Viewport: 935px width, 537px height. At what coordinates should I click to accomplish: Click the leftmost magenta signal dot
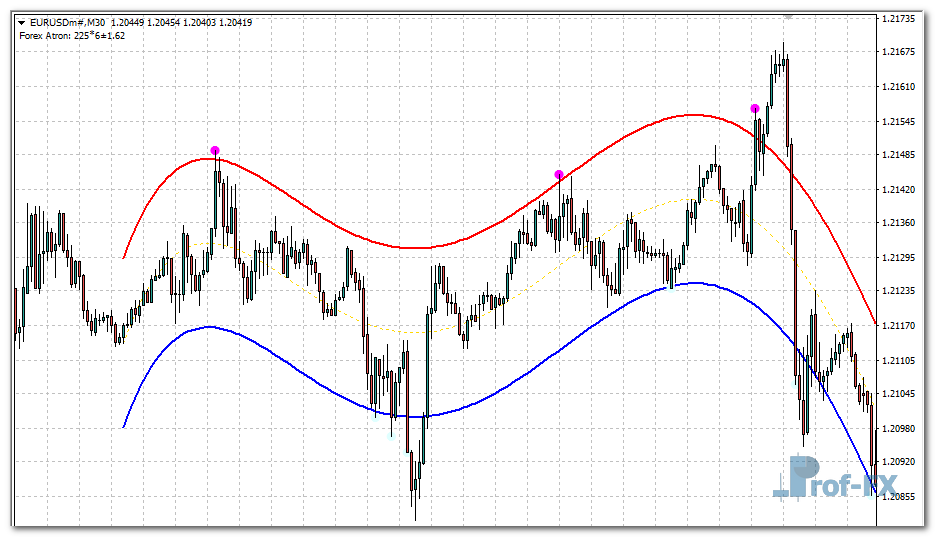click(215, 151)
